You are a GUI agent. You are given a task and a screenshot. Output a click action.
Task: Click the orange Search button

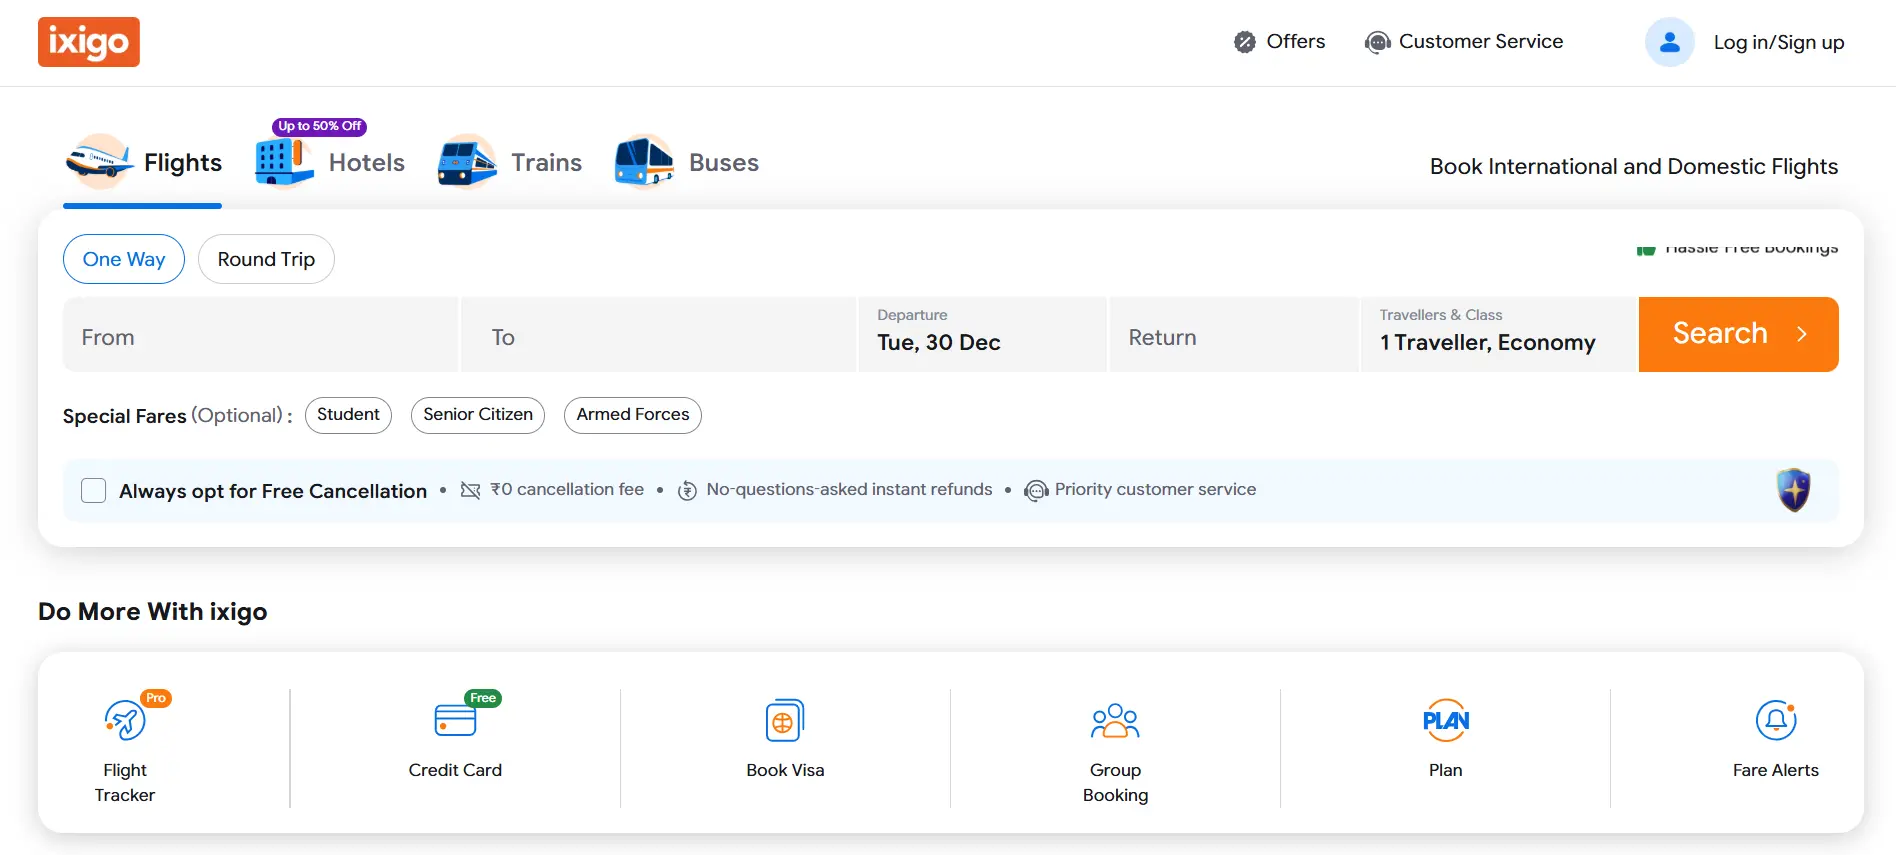1739,334
